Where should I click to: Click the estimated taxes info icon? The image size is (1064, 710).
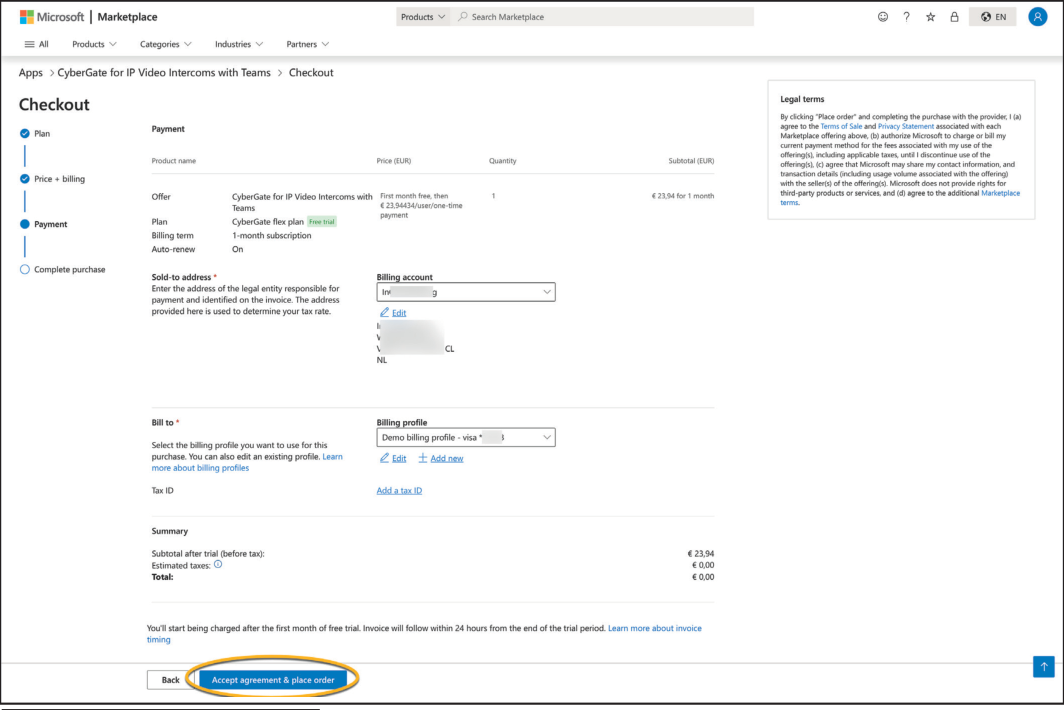pos(218,565)
